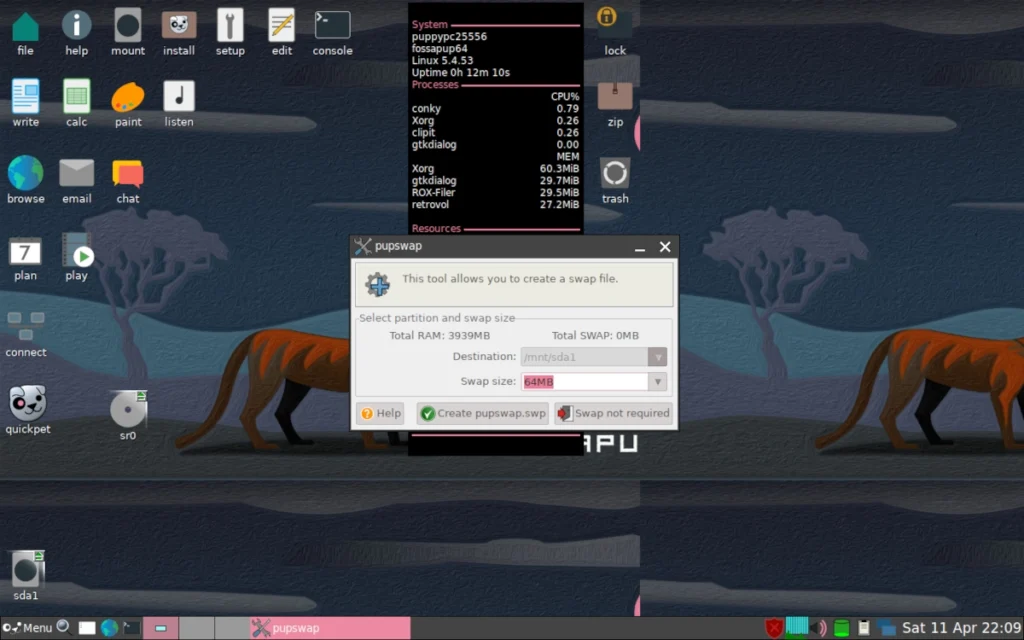Click the taskbar show desktop icon
Image resolution: width=1024 pixels, height=640 pixels.
click(x=87, y=628)
